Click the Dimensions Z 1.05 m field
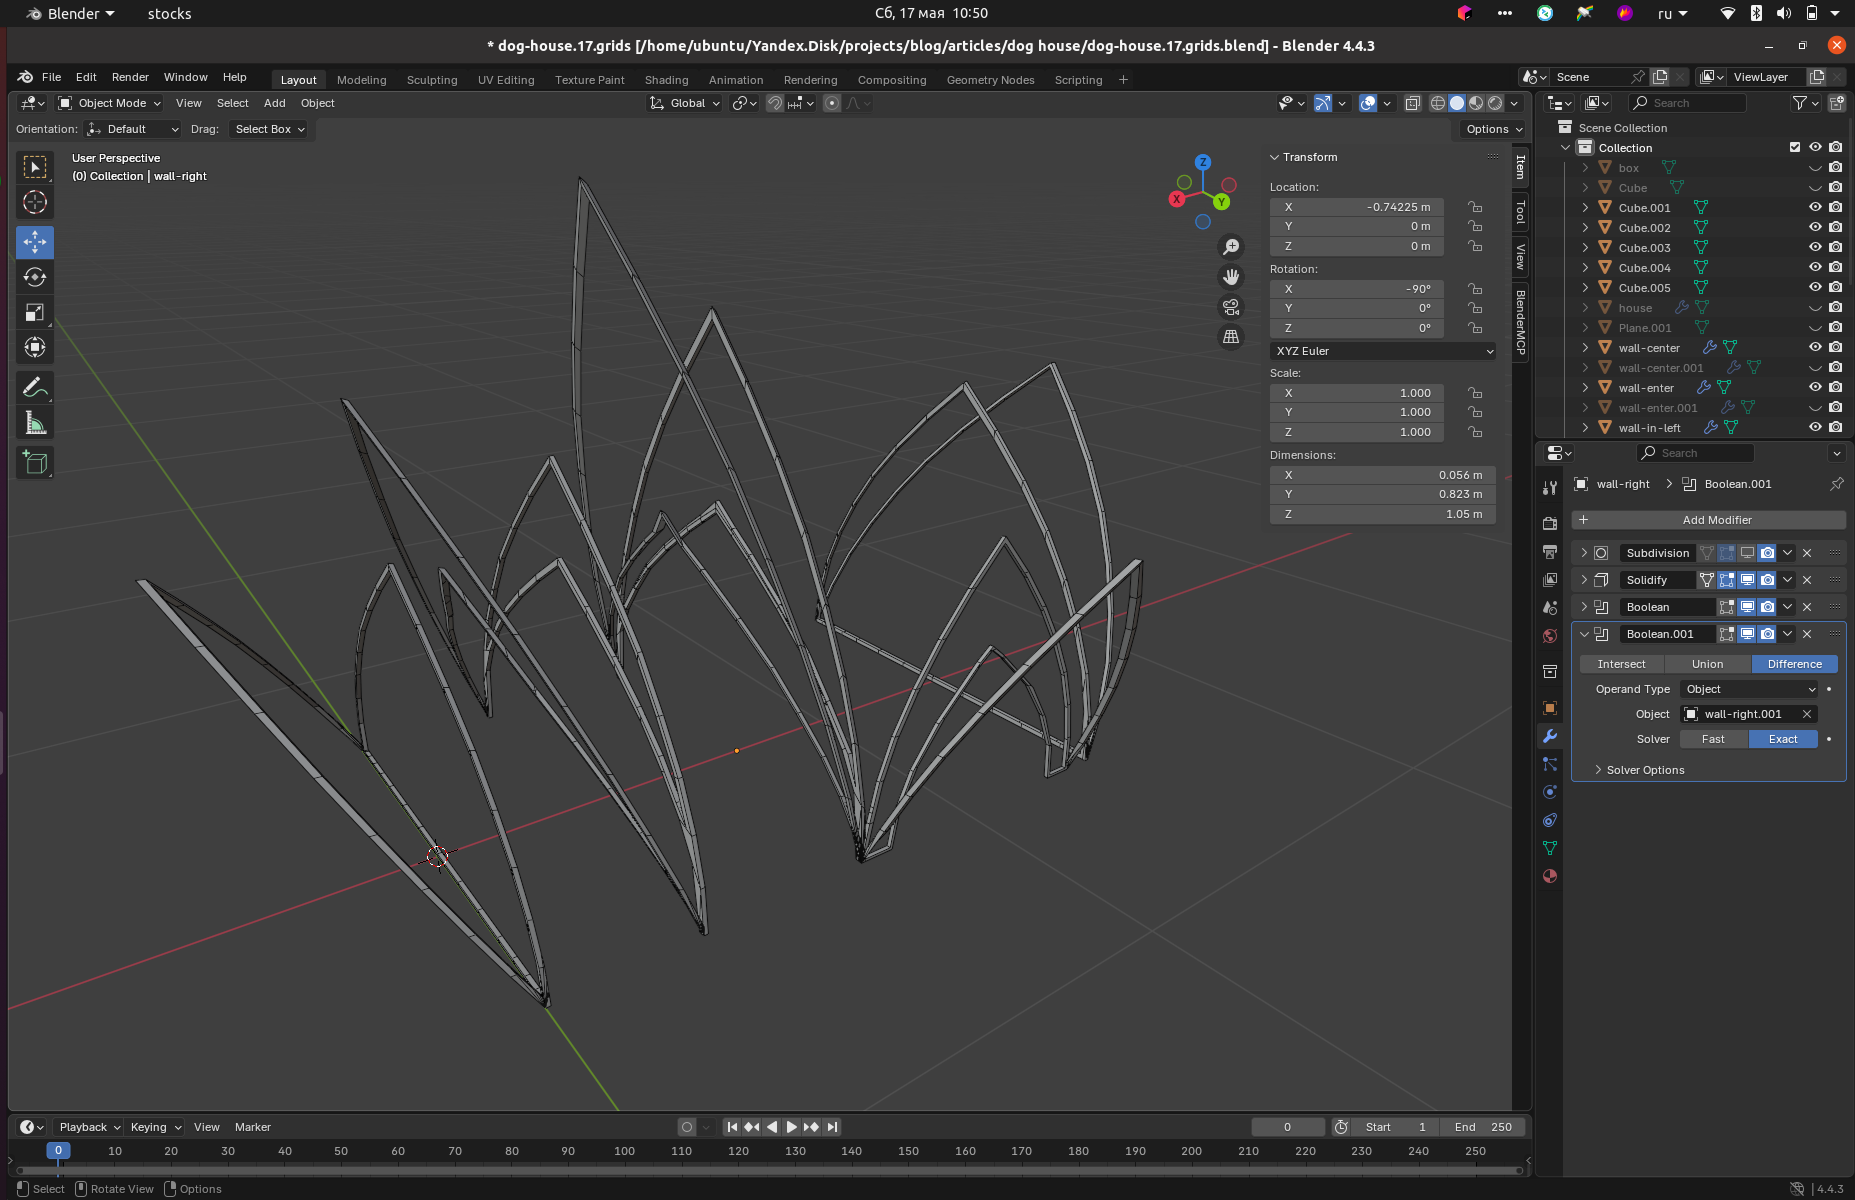1855x1200 pixels. tap(1383, 514)
